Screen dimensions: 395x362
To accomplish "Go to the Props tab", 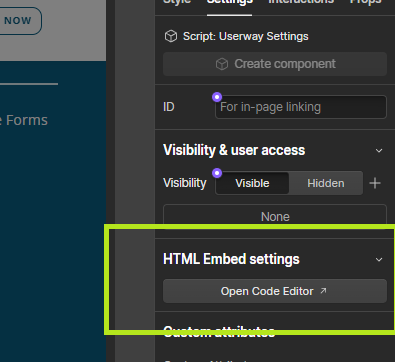I will pyautogui.click(x=365, y=2).
